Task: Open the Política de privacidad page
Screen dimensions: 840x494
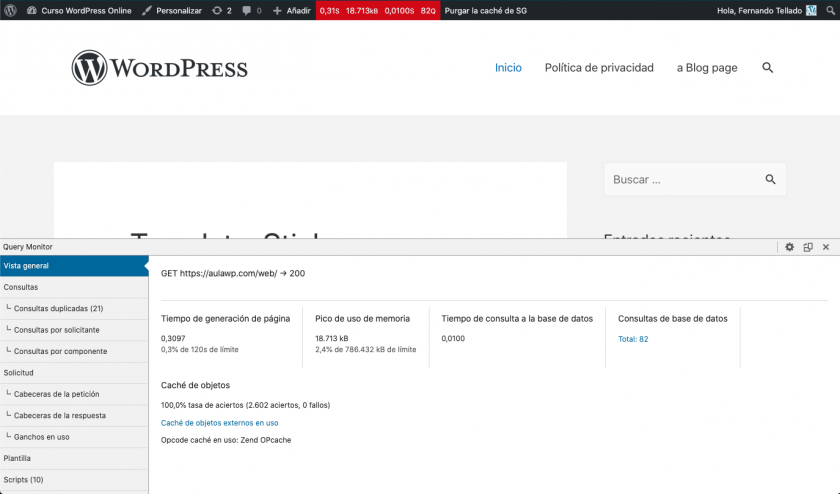Action: pyautogui.click(x=599, y=68)
